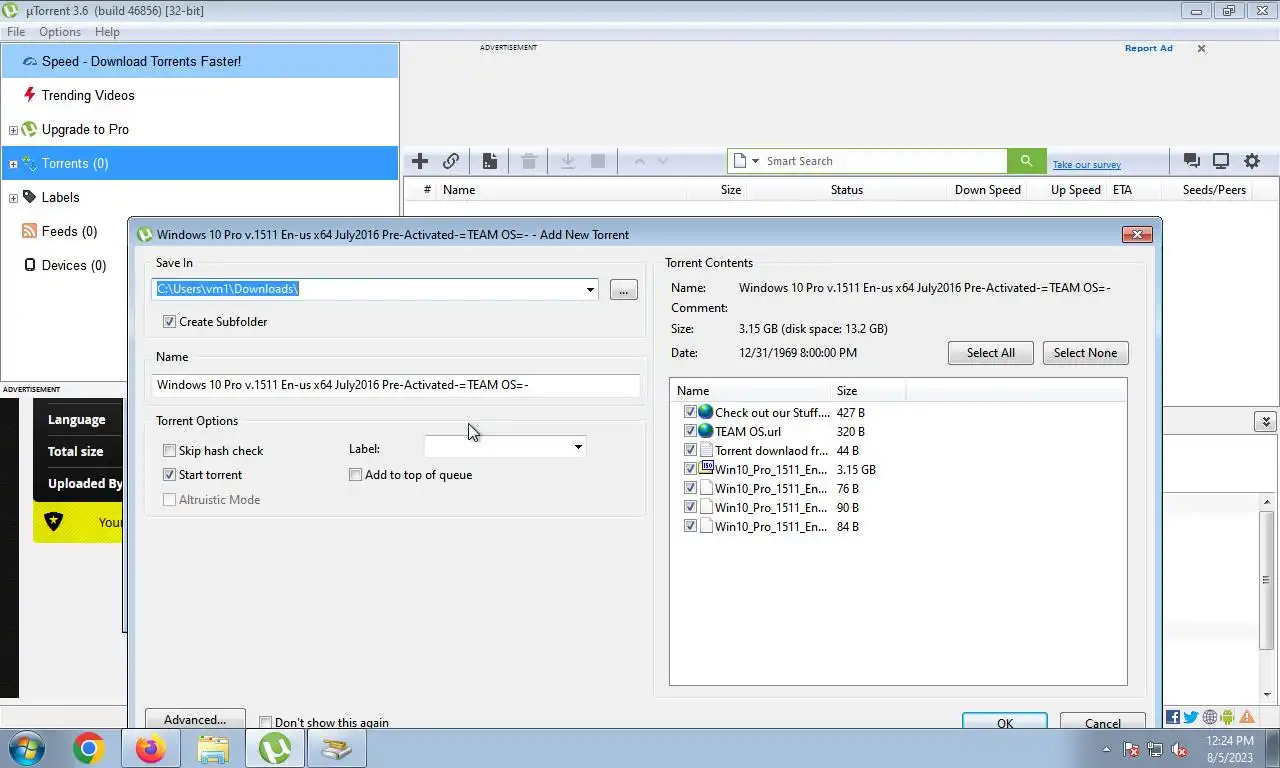
Task: Click the Add Torrent from URL link icon
Action: tap(451, 161)
